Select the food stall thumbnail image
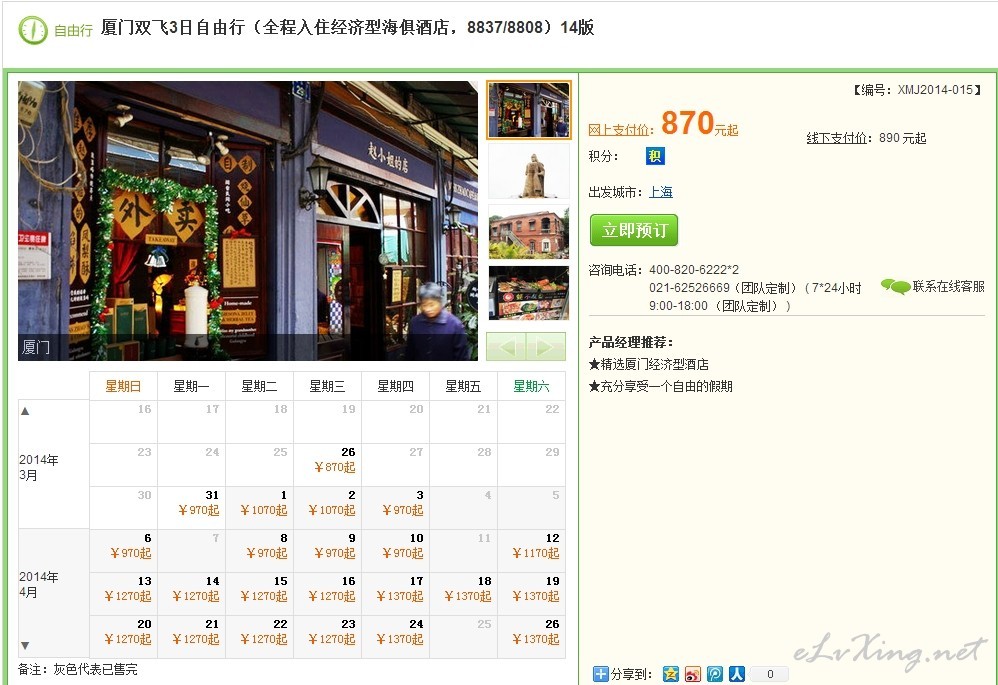The height and width of the screenshot is (685, 998). click(529, 293)
